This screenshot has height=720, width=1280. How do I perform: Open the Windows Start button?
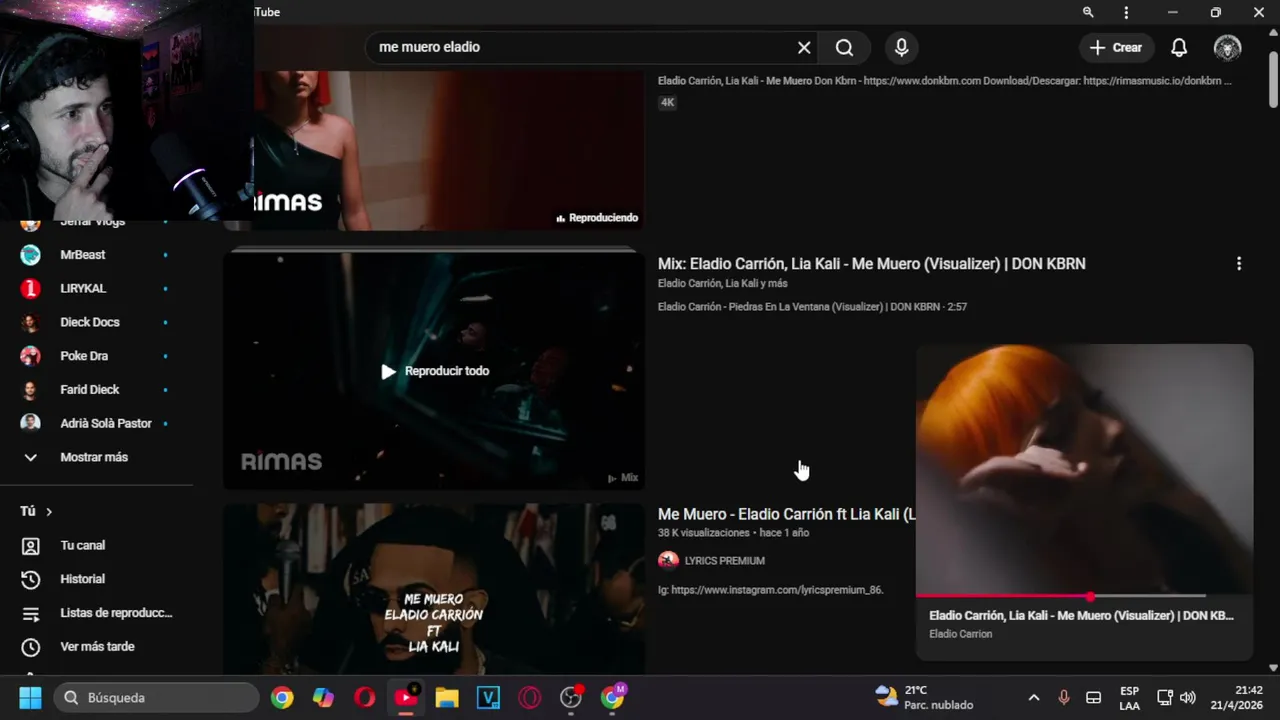30,697
